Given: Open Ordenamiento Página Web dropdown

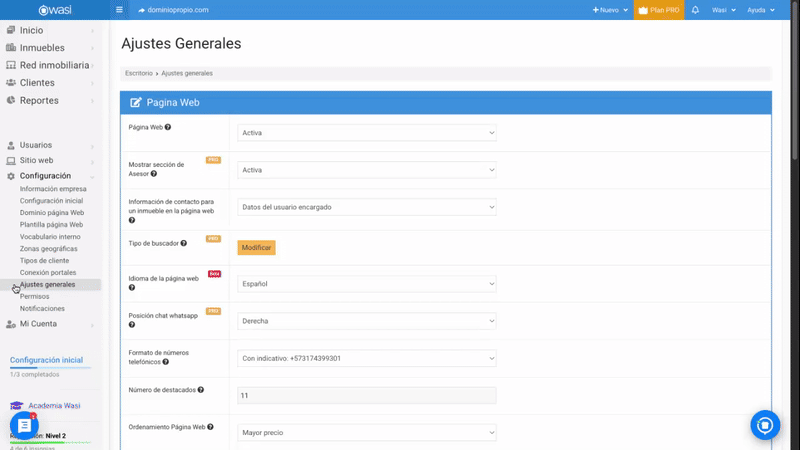Looking at the screenshot, I should point(367,433).
